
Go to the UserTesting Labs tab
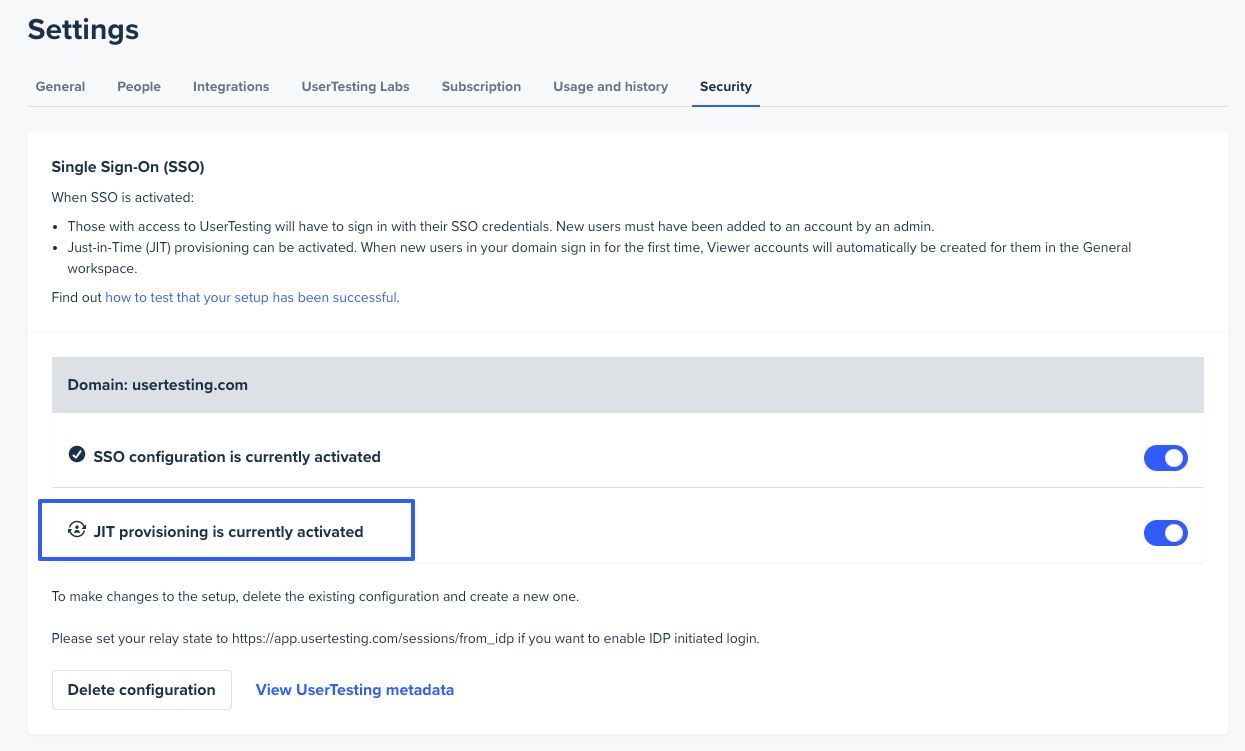[x=355, y=87]
